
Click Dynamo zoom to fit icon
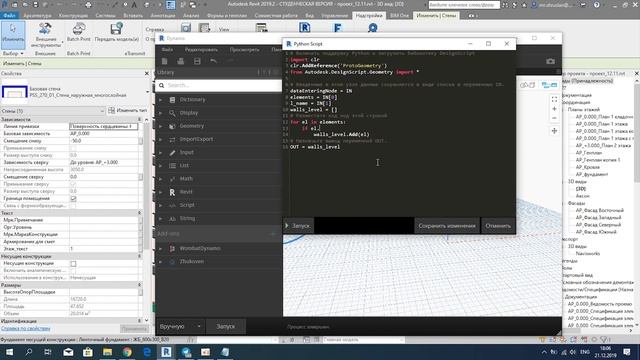(x=554, y=99)
